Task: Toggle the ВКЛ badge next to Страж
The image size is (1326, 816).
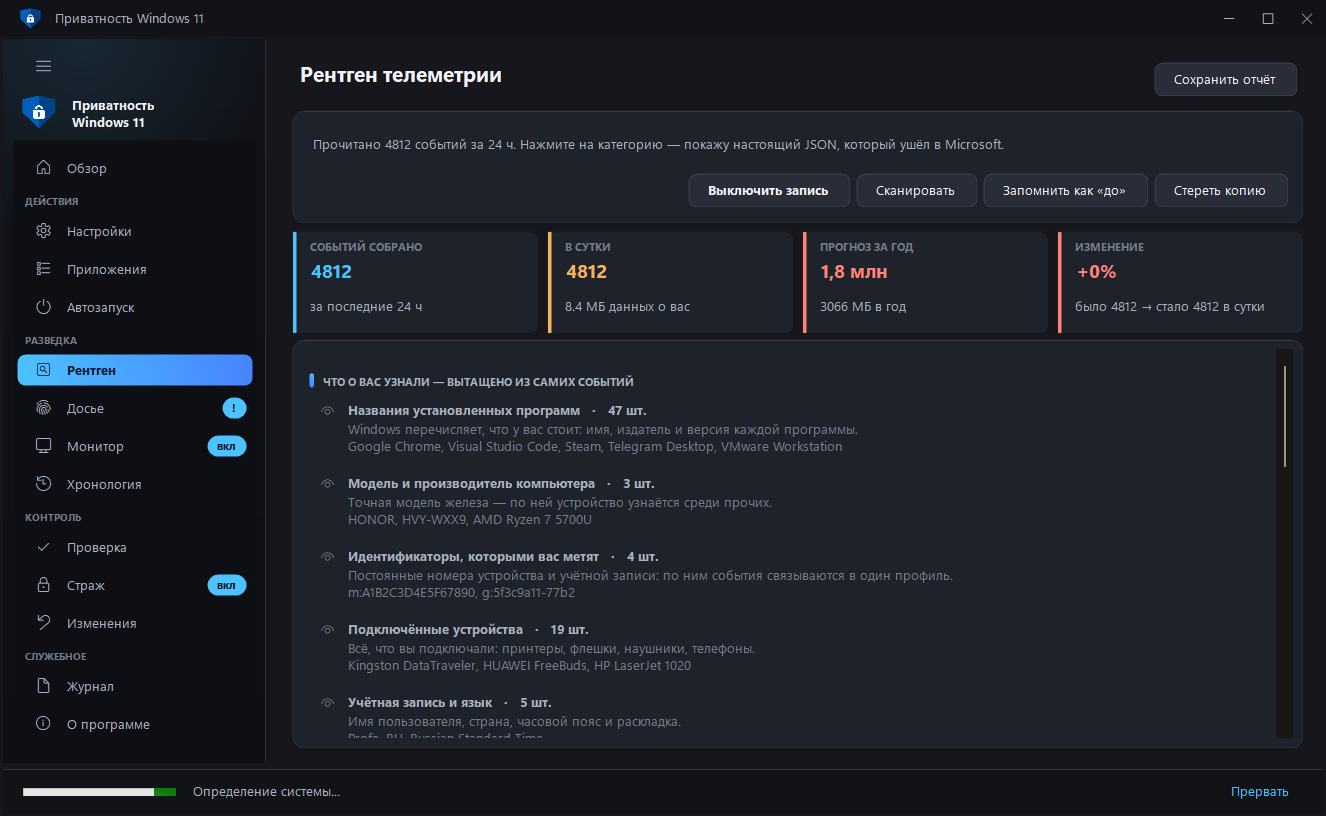Action: (227, 585)
